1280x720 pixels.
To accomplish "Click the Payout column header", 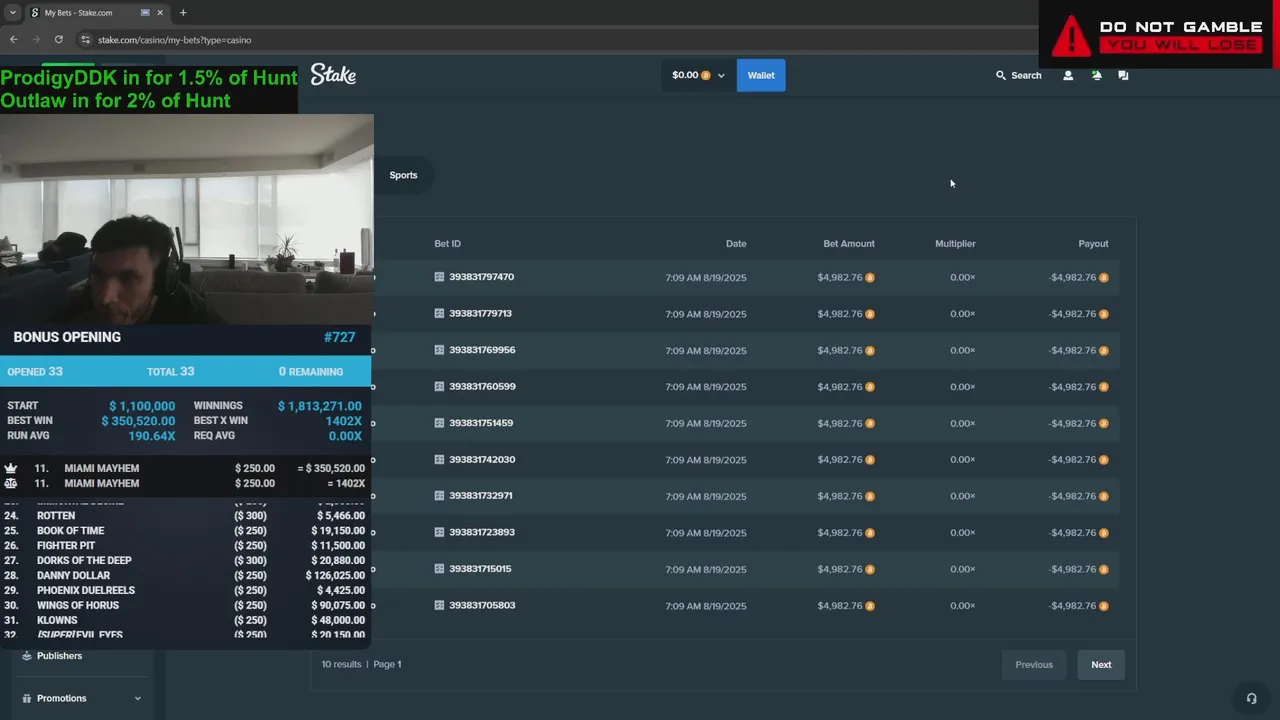I will click(x=1093, y=244).
